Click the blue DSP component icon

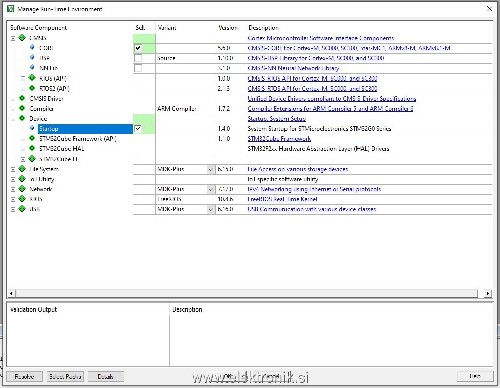(32, 57)
